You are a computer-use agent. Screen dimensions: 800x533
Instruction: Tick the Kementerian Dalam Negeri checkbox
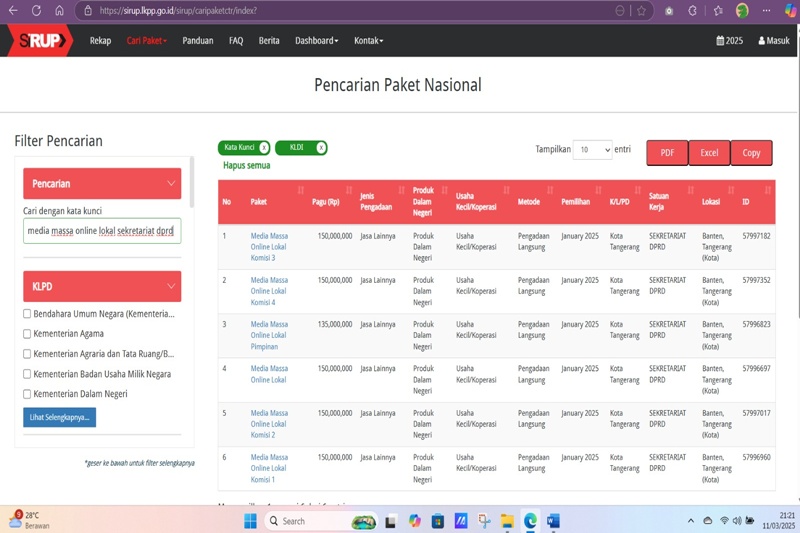(28, 394)
